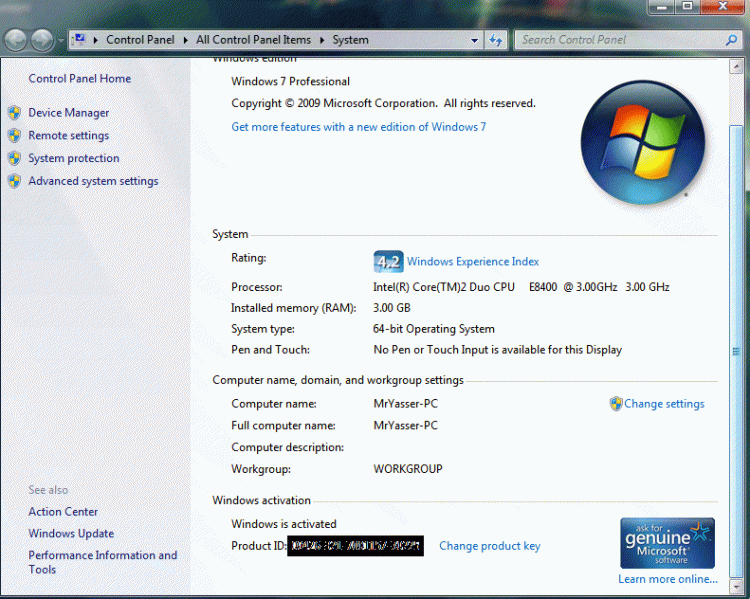The image size is (750, 599).
Task: Open Windows Update under See also
Action: coord(71,533)
